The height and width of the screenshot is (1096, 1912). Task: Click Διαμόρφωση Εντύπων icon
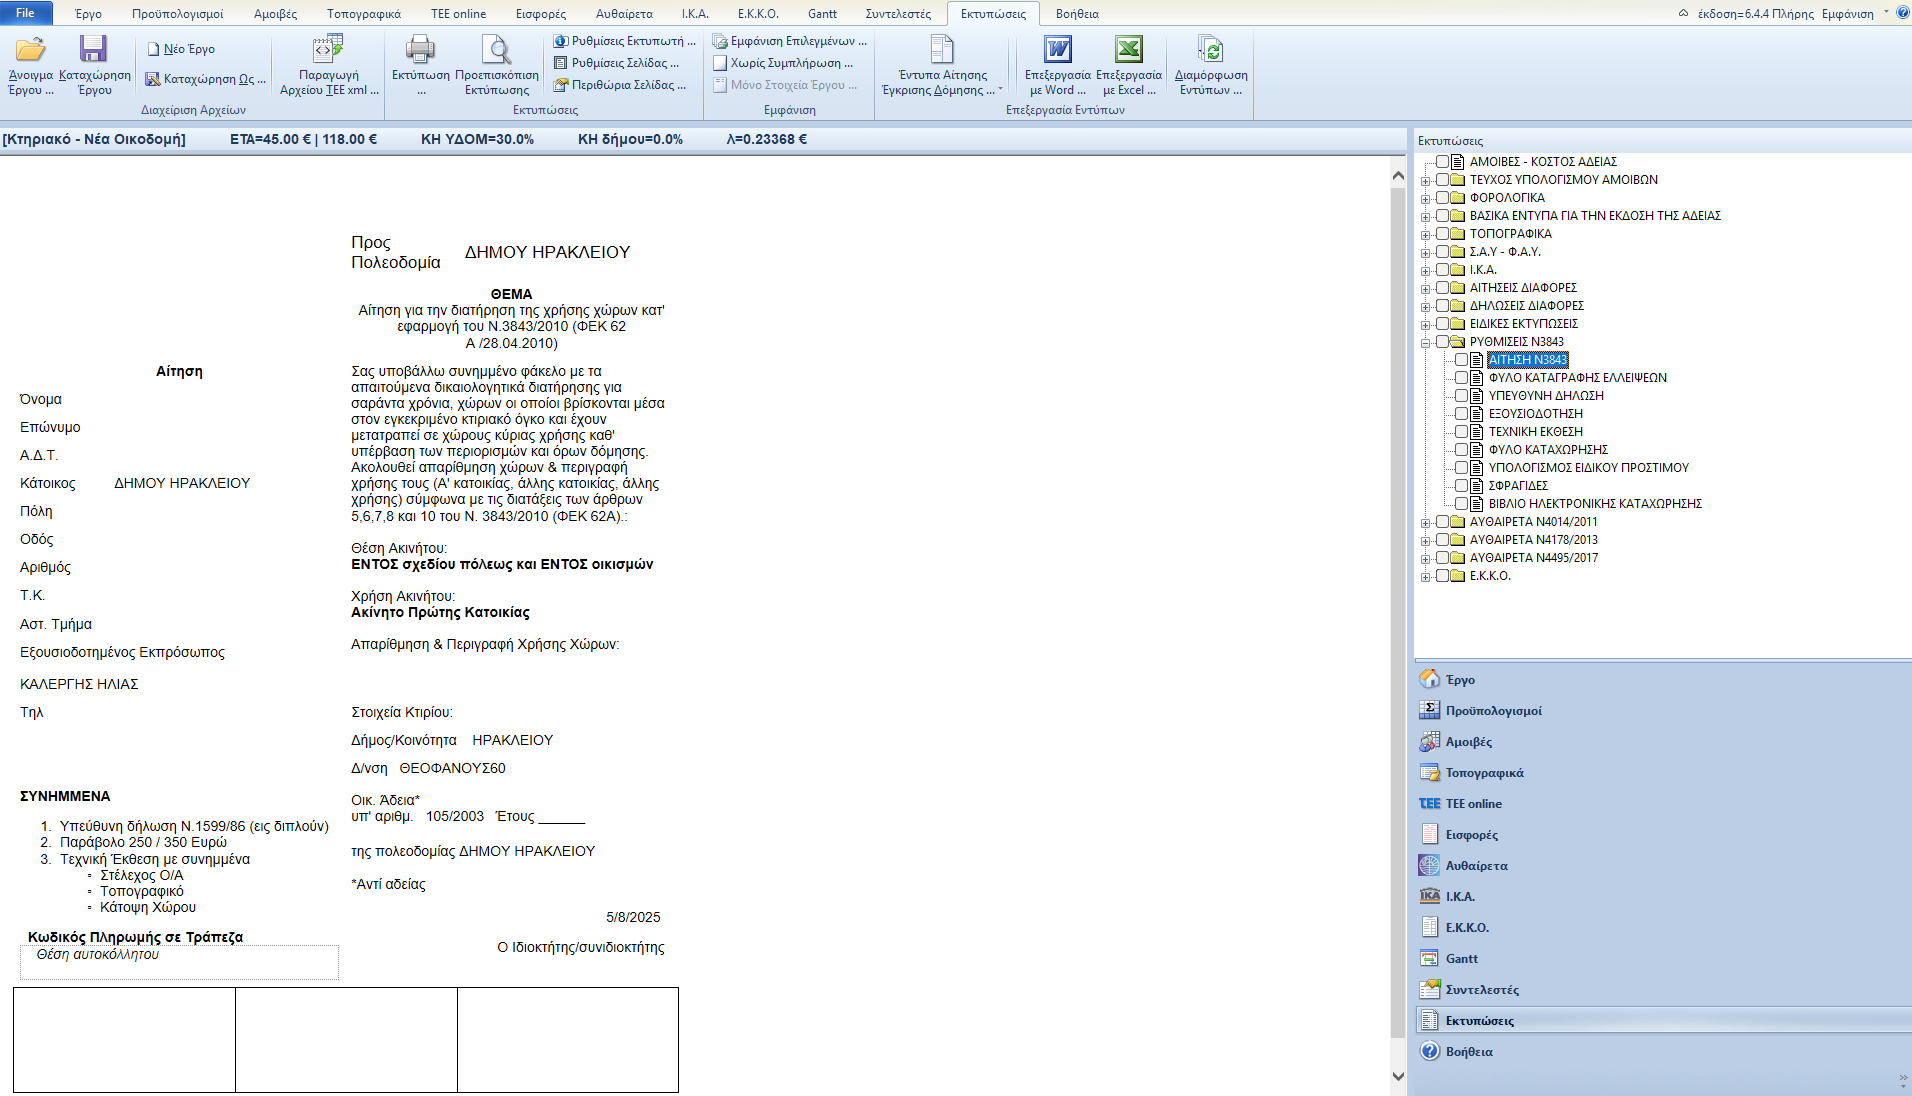point(1210,50)
